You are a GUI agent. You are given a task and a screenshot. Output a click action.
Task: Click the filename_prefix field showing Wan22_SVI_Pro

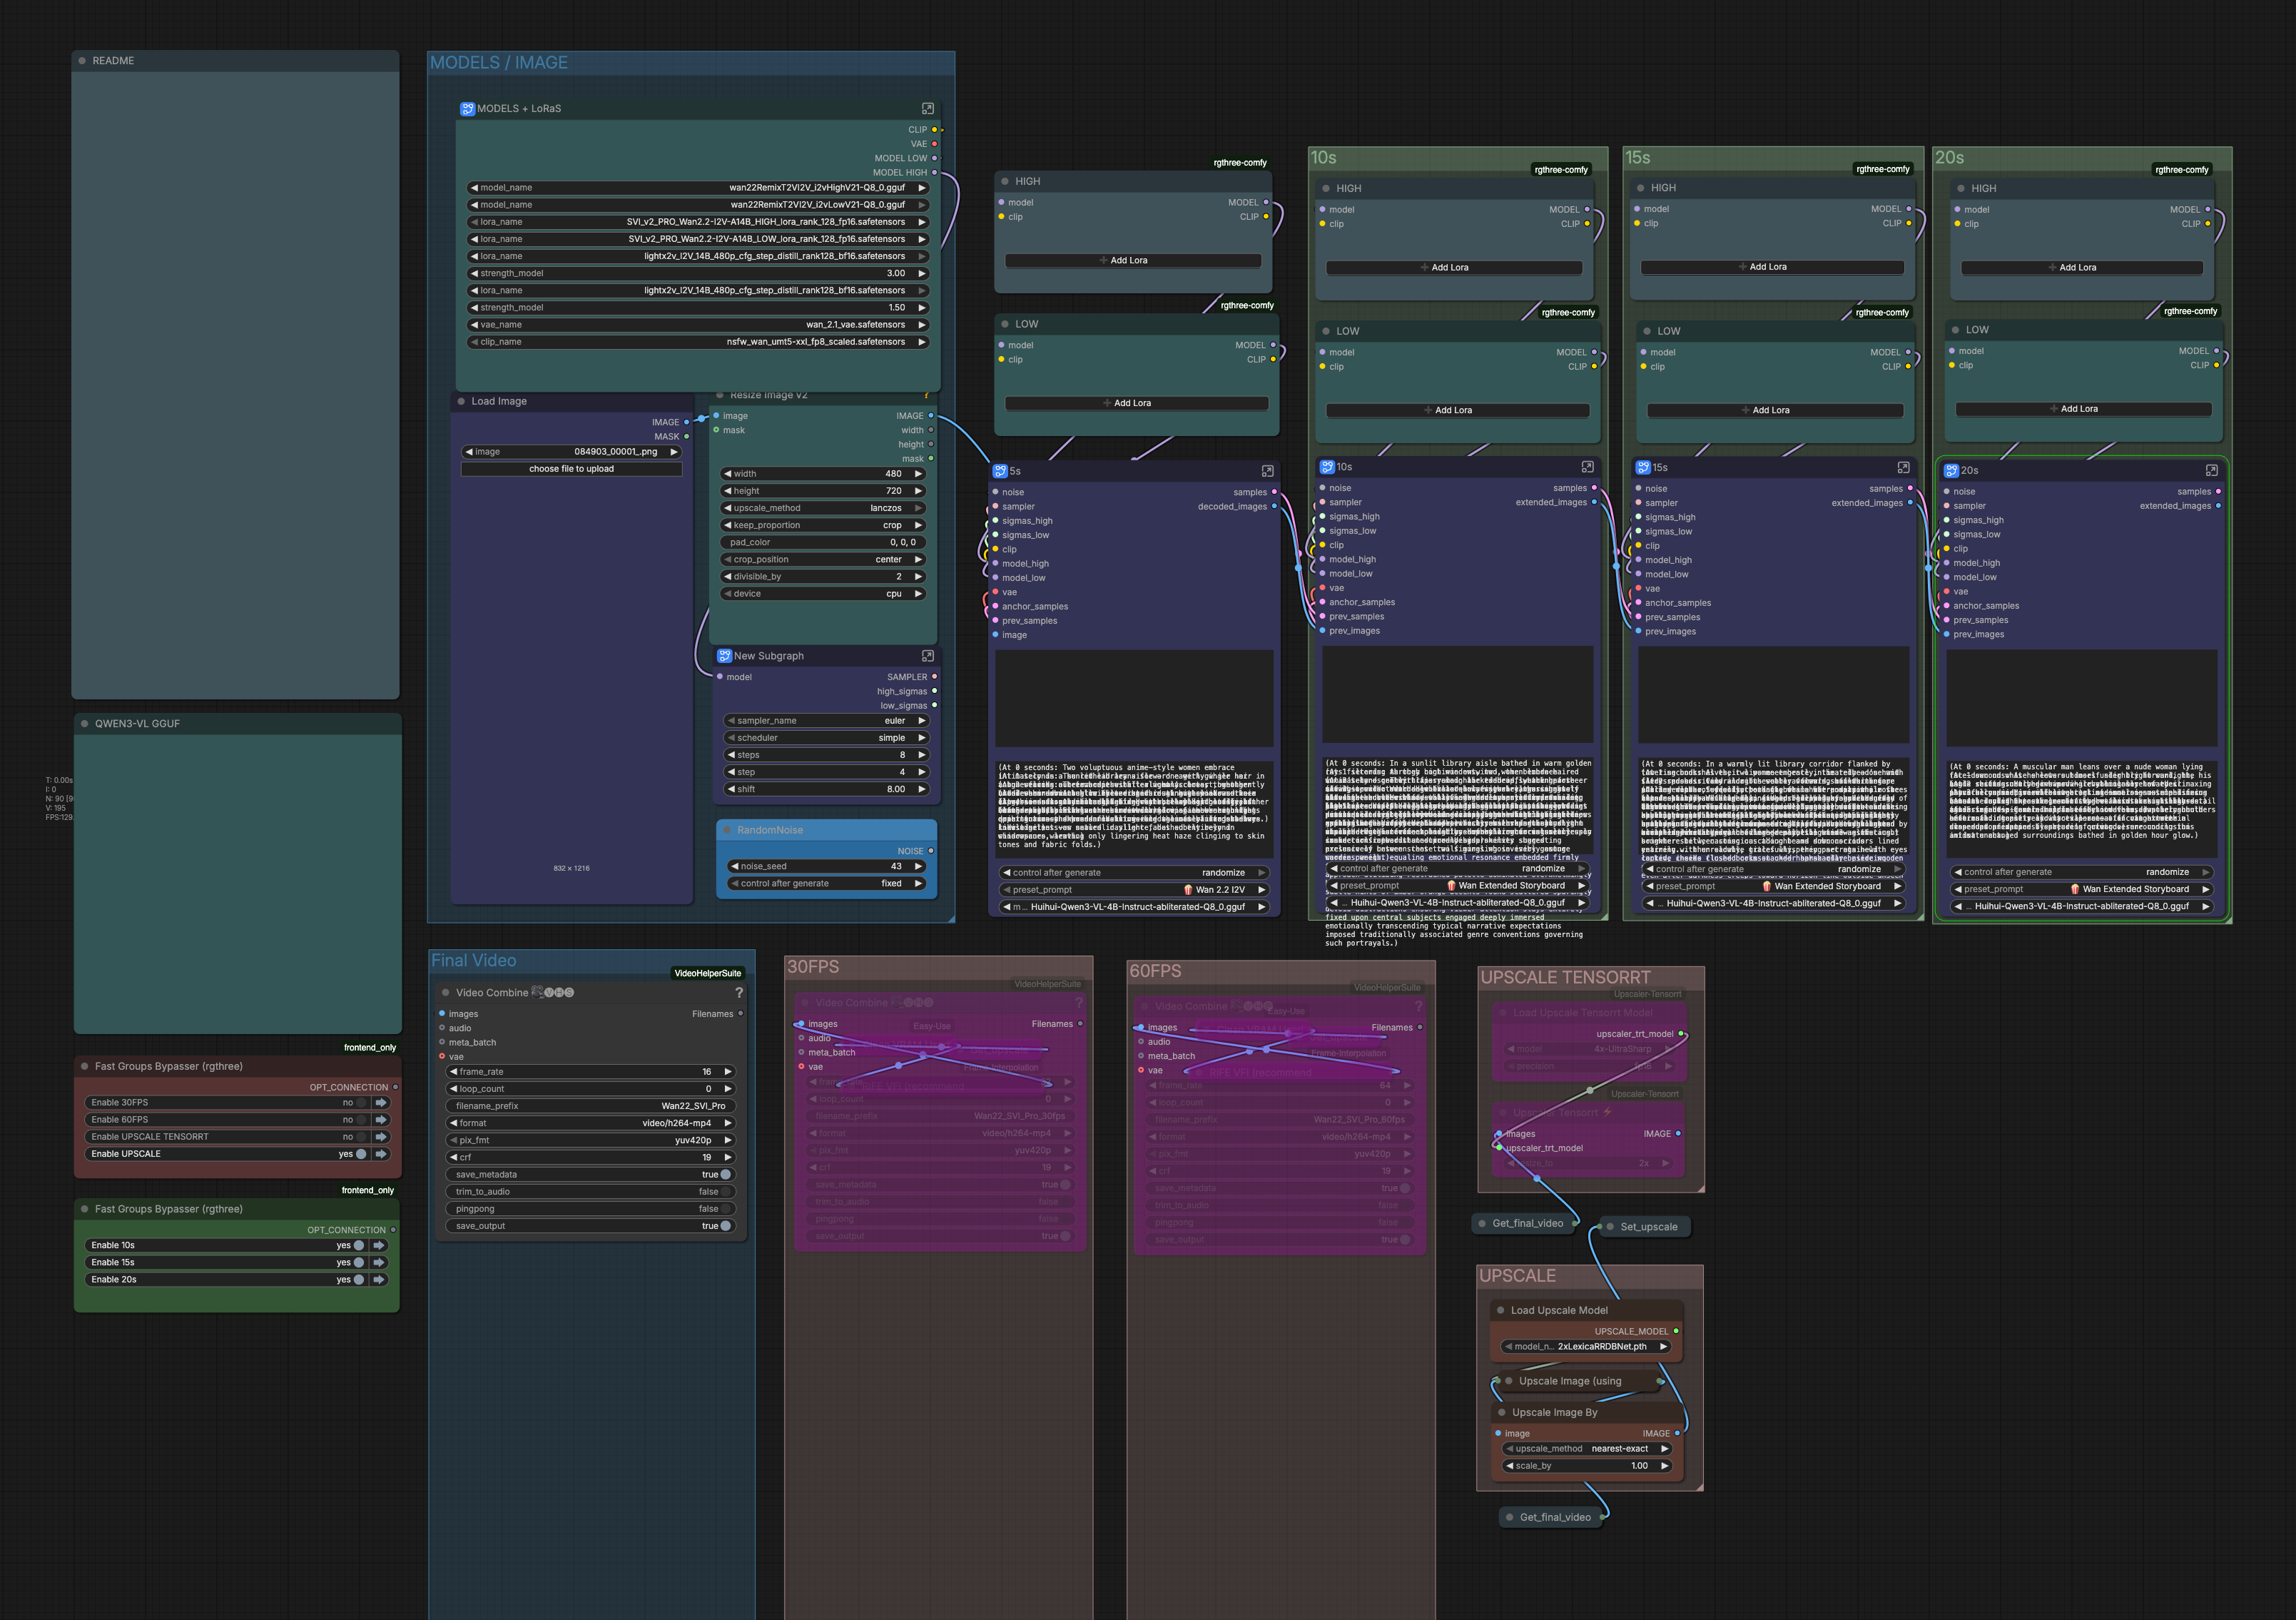[590, 1105]
